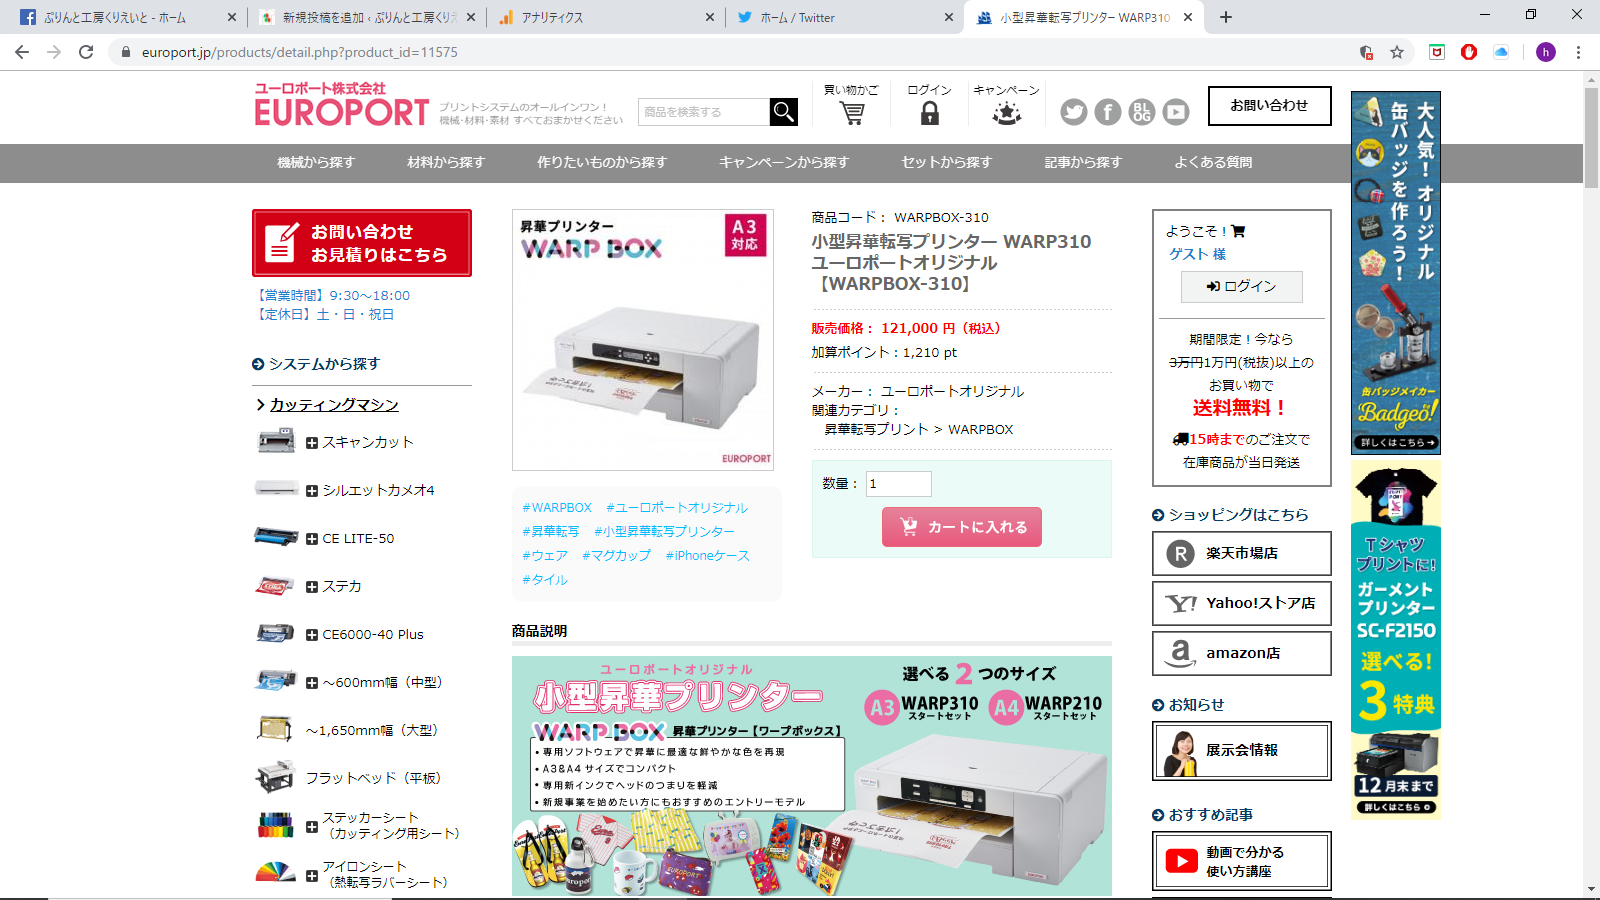Open 材料から探す menu
This screenshot has width=1600, height=900.
coord(446,162)
